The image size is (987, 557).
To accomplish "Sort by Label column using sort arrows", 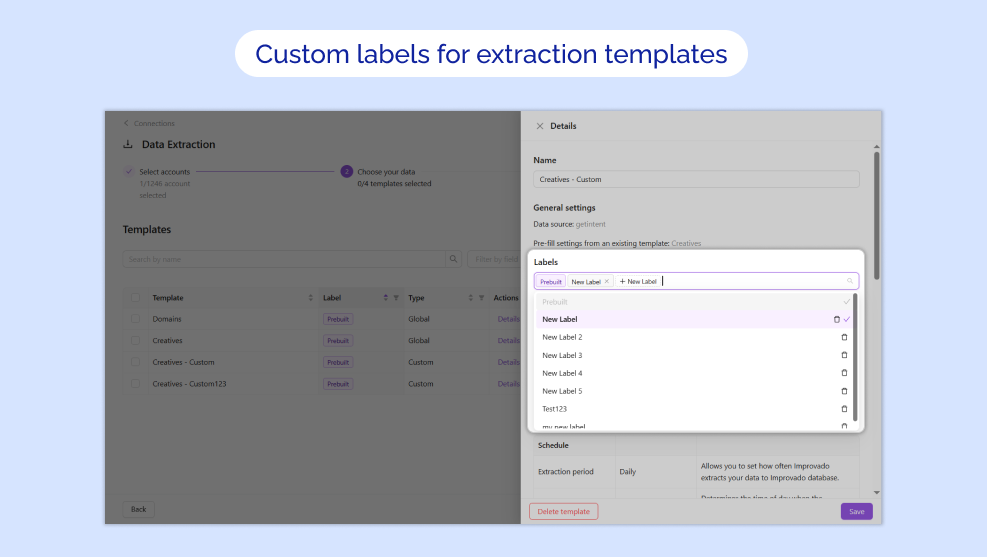I will (386, 298).
